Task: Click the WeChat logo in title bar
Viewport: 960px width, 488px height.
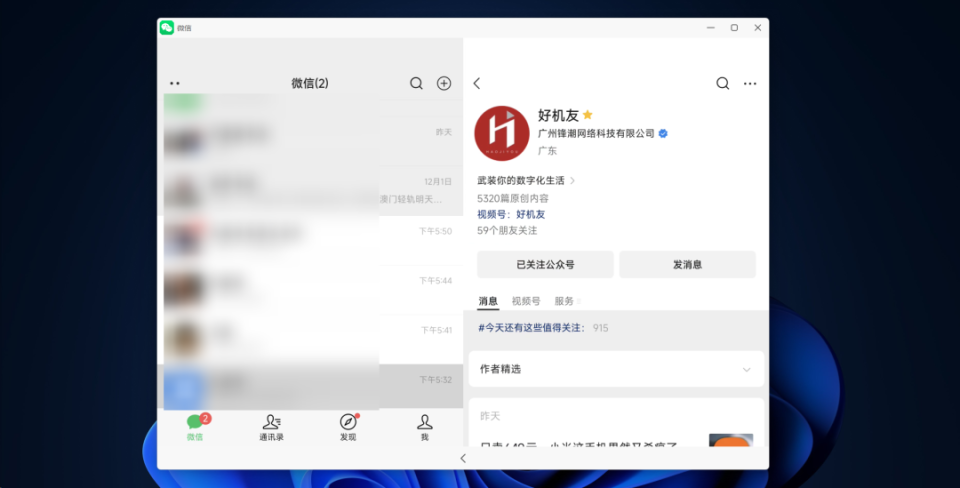Action: tap(167, 28)
